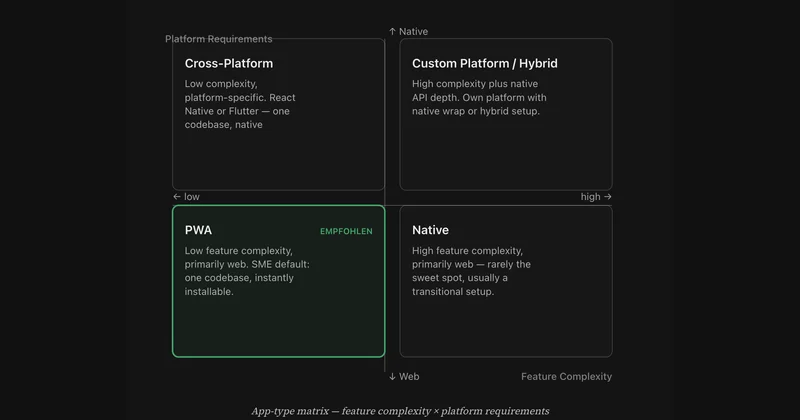Click the Cross-Platform heading
Image resolution: width=800 pixels, height=420 pixels.
[229, 63]
